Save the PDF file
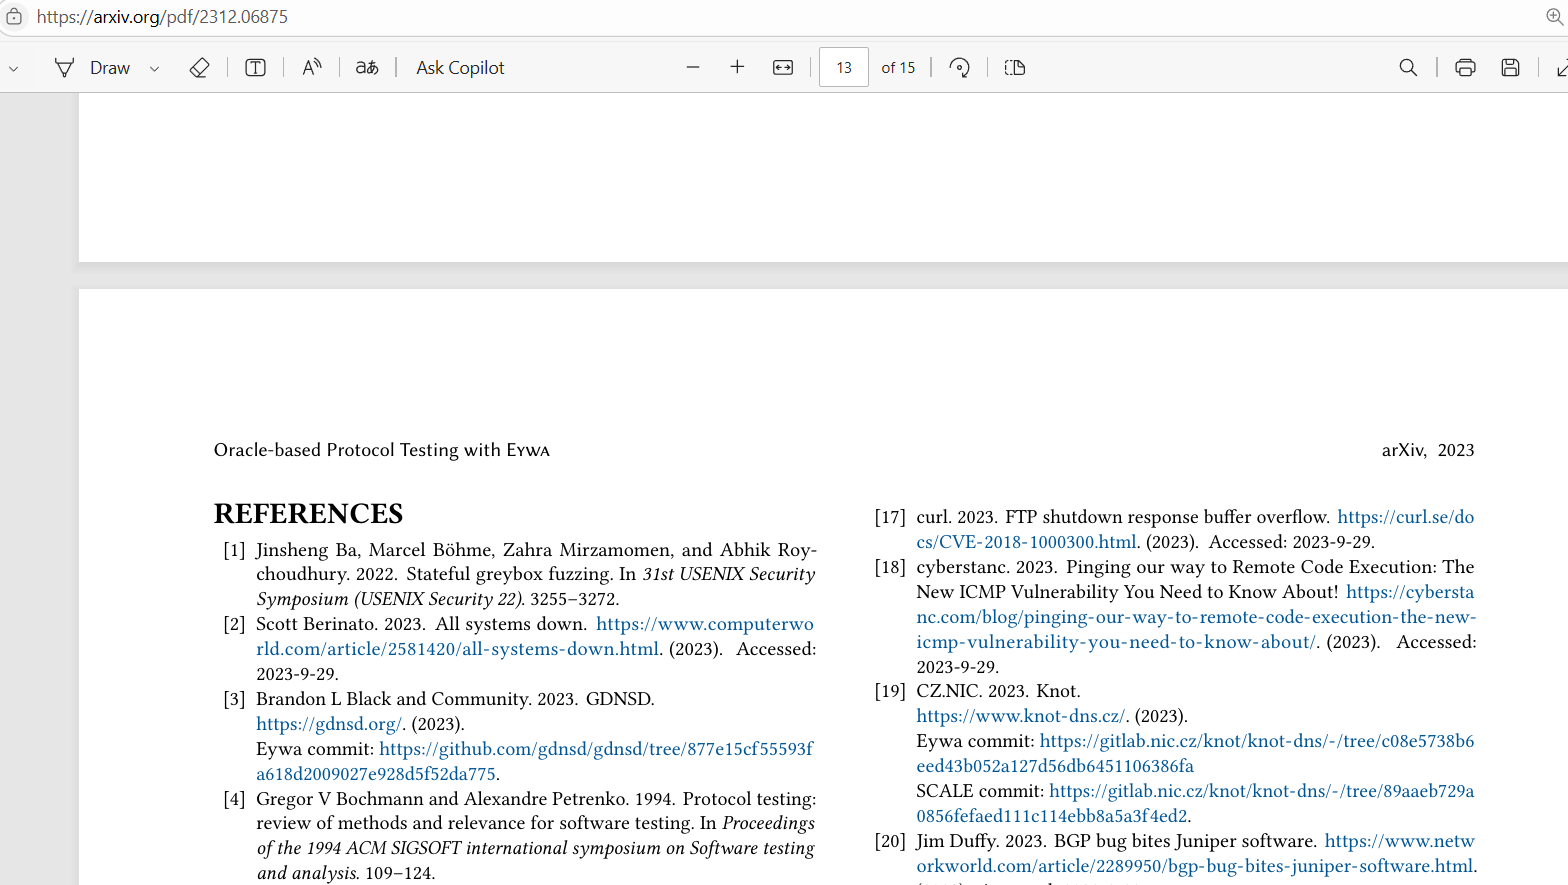This screenshot has width=1568, height=885. coord(1510,67)
